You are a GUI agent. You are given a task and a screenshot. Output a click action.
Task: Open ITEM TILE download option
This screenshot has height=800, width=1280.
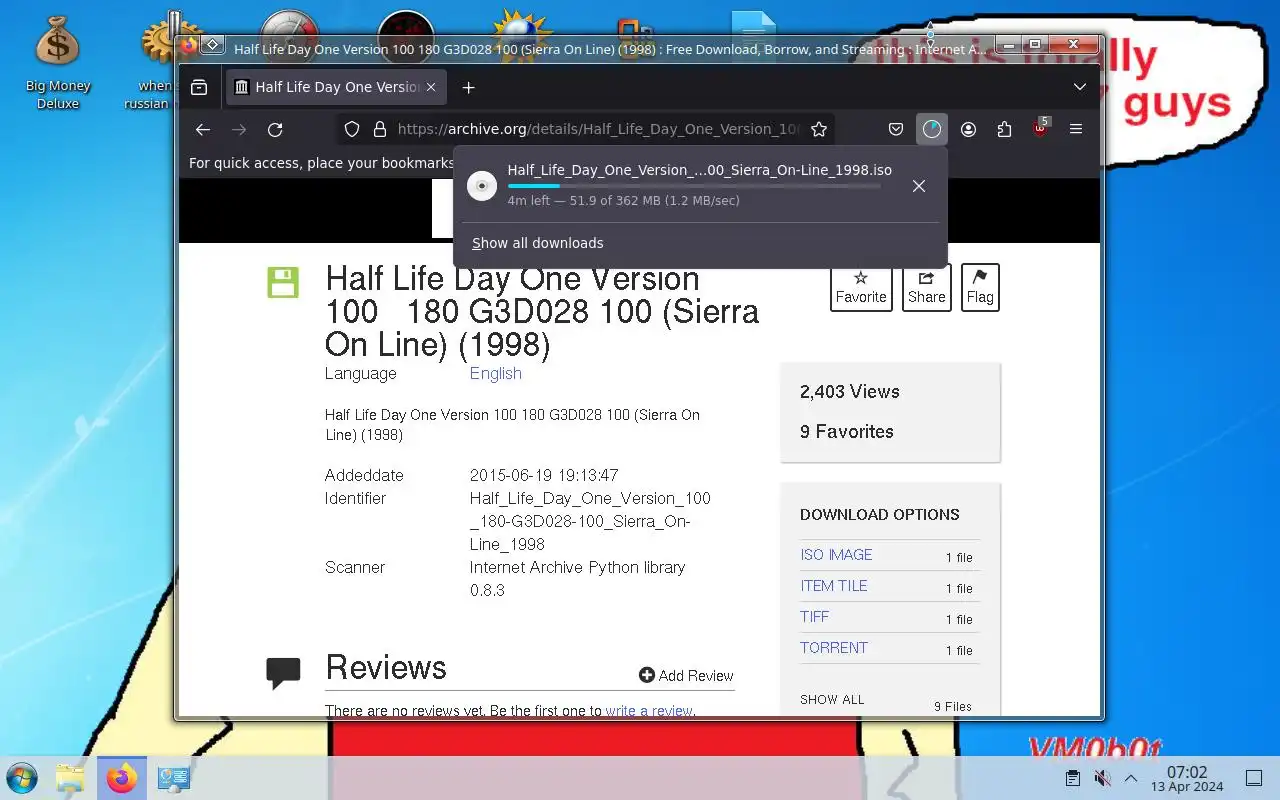(834, 586)
